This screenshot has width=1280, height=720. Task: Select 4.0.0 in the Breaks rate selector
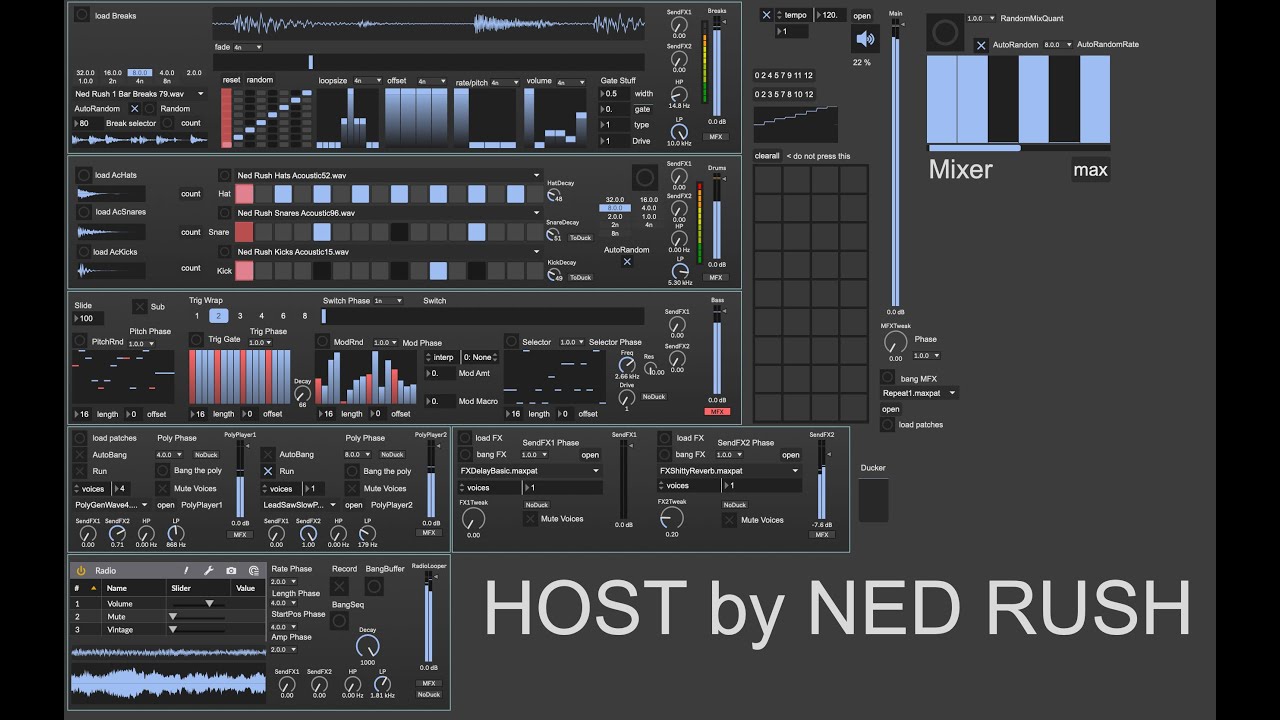click(x=167, y=72)
